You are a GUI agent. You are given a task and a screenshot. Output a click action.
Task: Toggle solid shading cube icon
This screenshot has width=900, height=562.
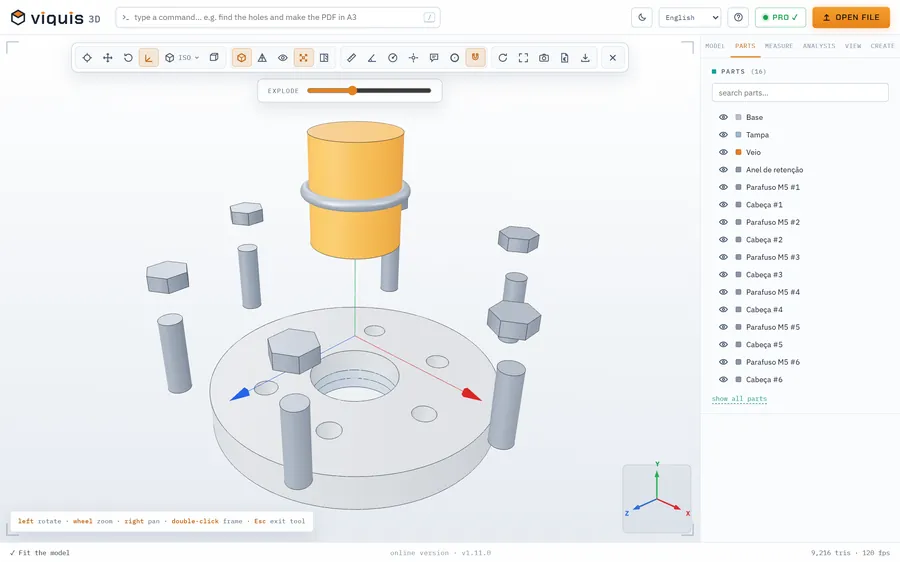click(242, 57)
